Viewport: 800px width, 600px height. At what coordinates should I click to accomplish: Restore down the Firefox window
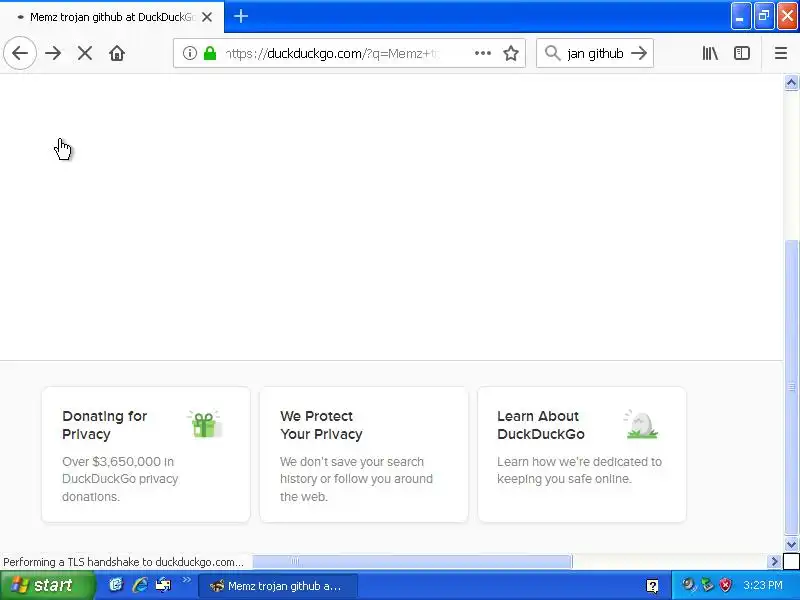coord(764,17)
